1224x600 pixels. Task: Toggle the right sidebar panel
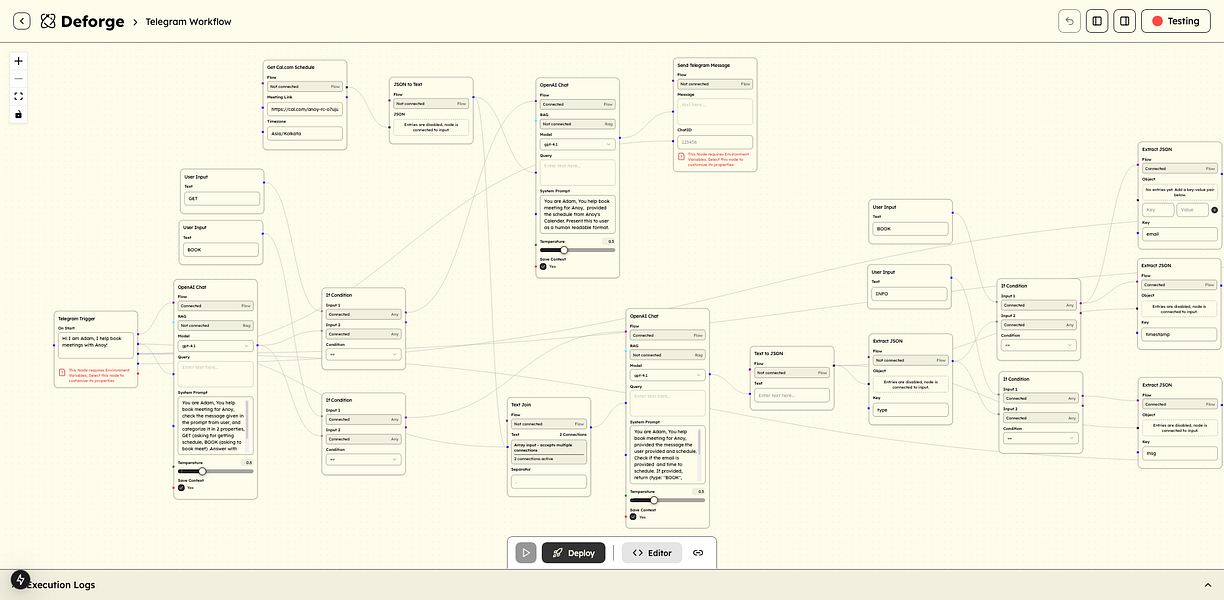pos(1125,21)
